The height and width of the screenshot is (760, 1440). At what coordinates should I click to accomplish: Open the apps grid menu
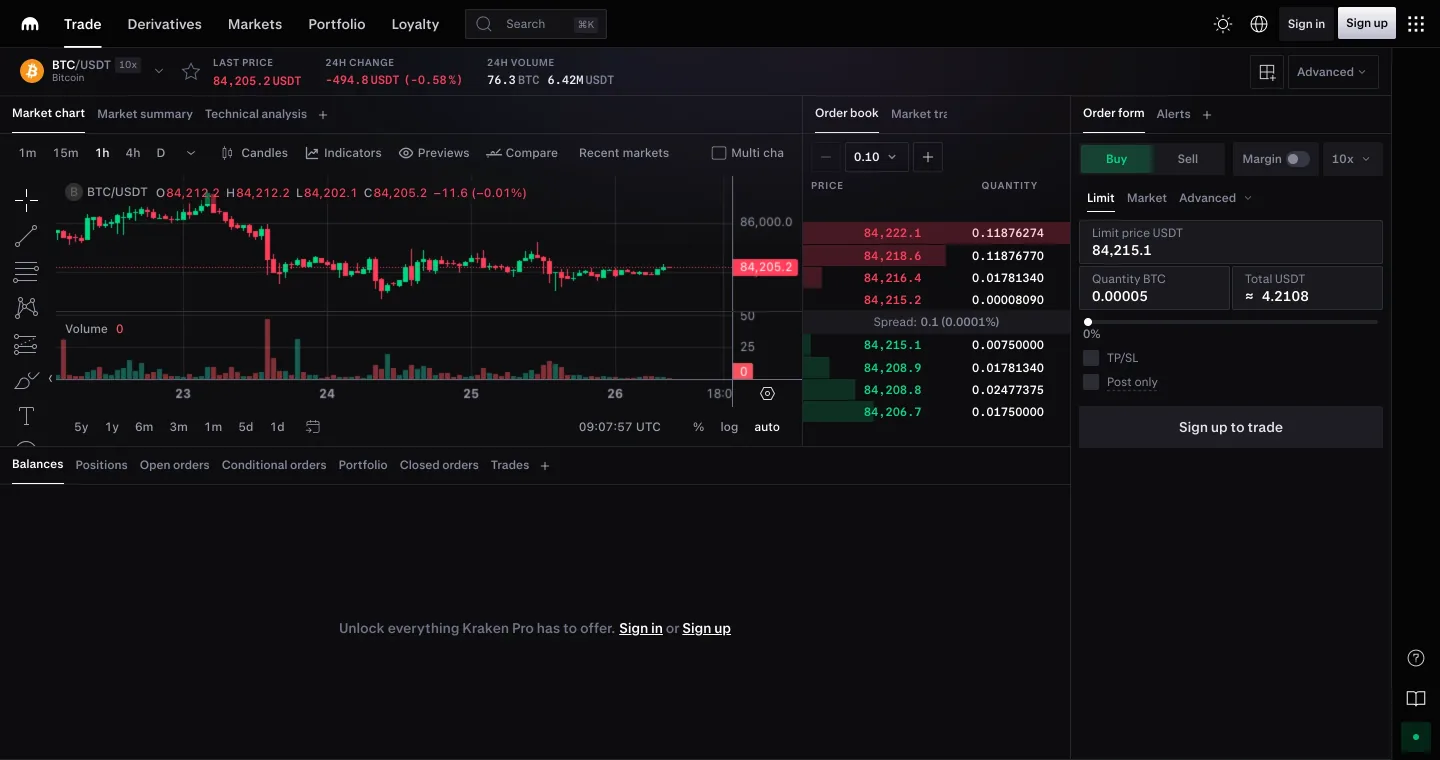pyautogui.click(x=1416, y=24)
